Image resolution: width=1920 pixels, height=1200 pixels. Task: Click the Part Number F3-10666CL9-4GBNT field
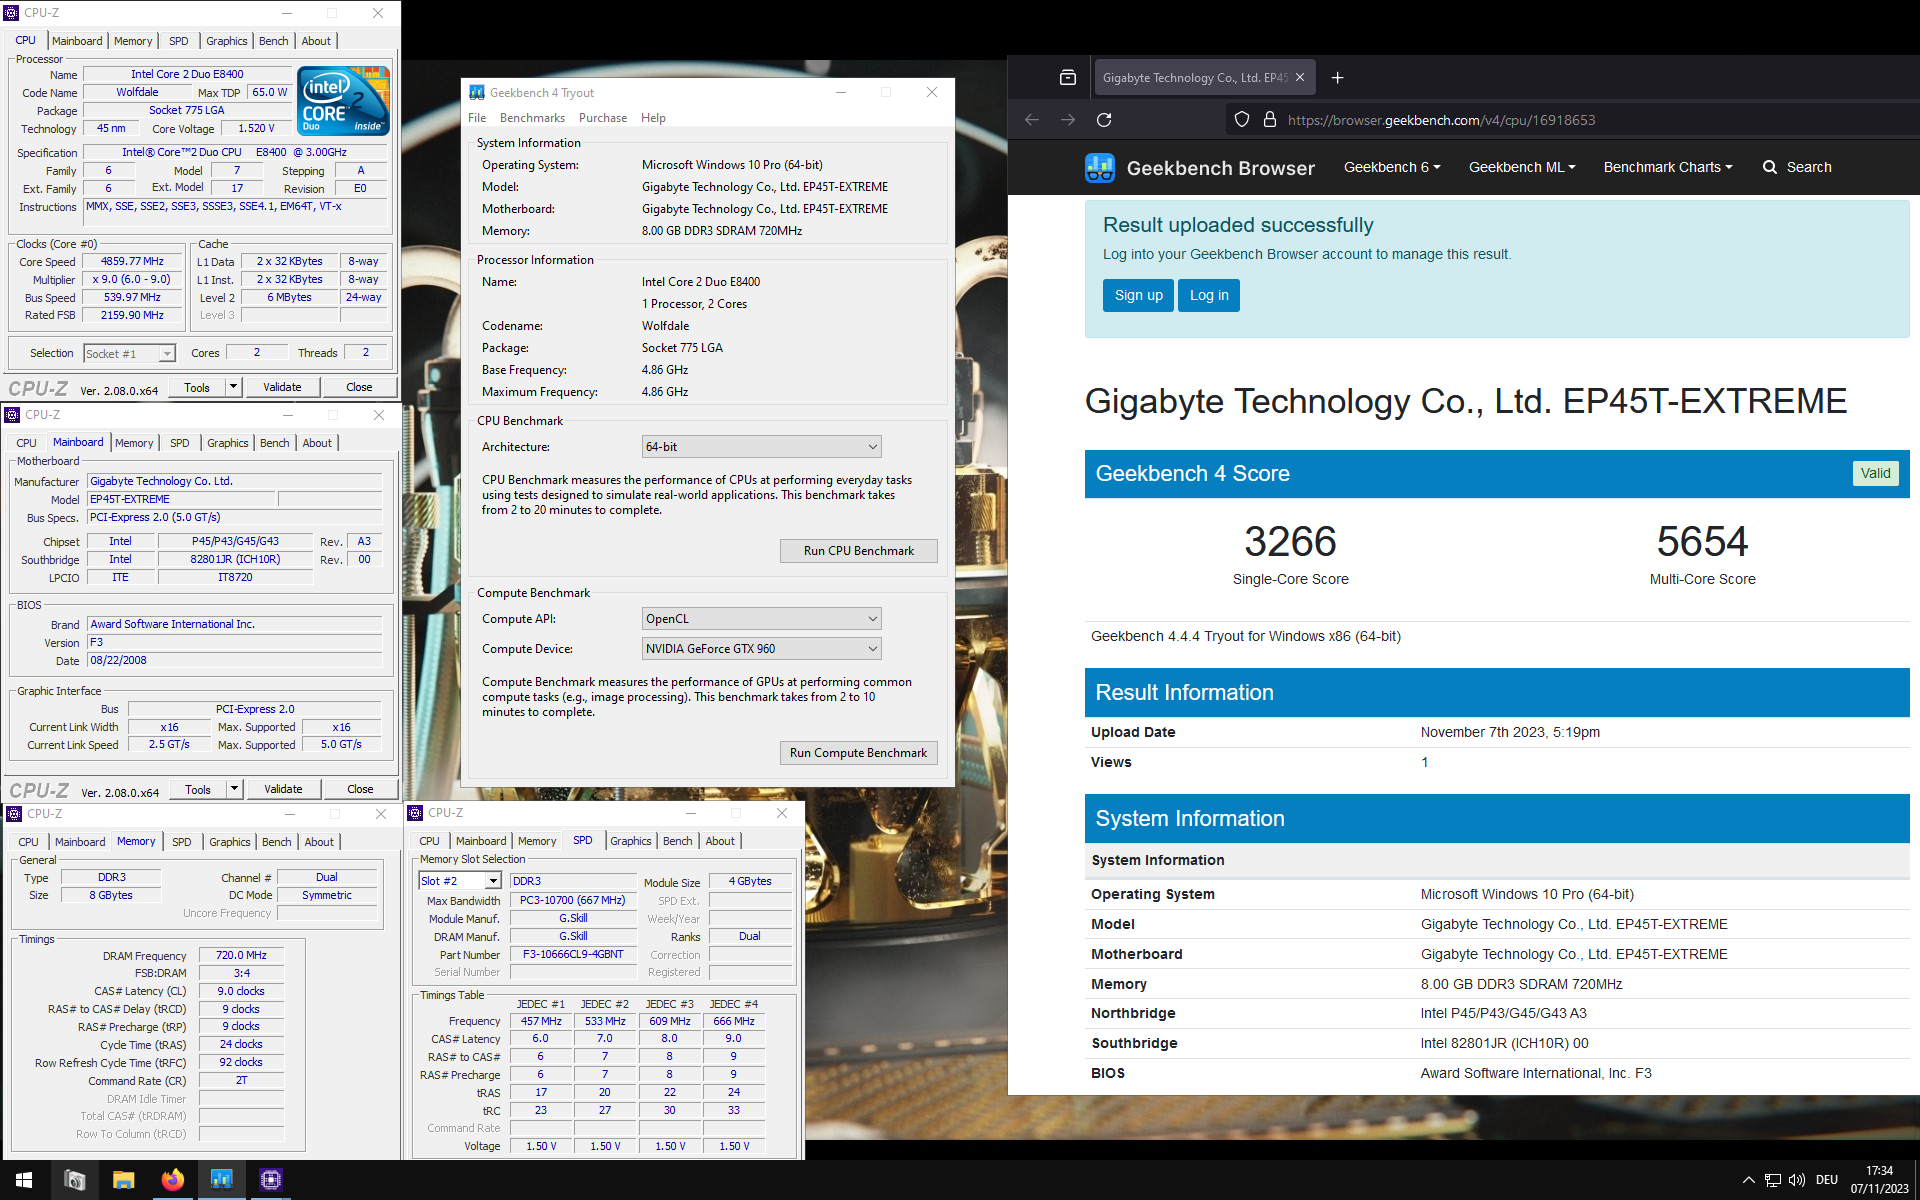point(573,955)
